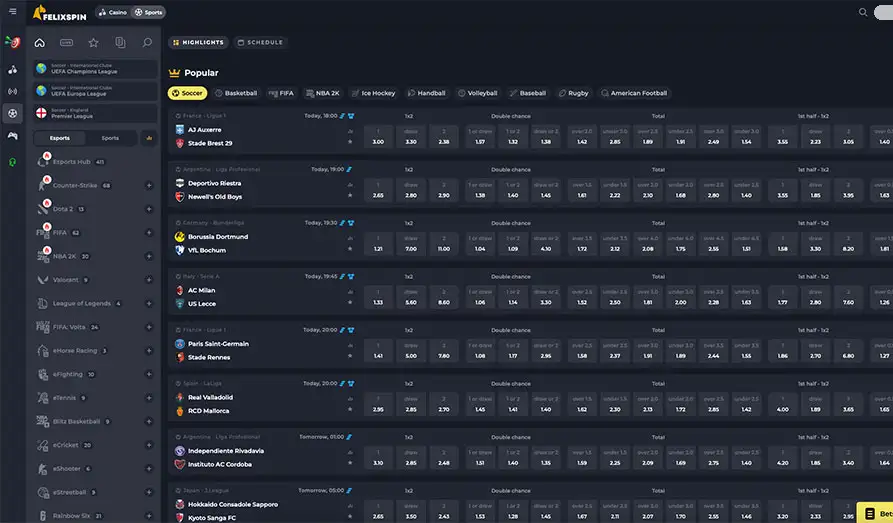Viewport: 893px width, 523px height.
Task: Open Deportivo Riestra vs Newell's Old Boys match
Action: point(215,190)
